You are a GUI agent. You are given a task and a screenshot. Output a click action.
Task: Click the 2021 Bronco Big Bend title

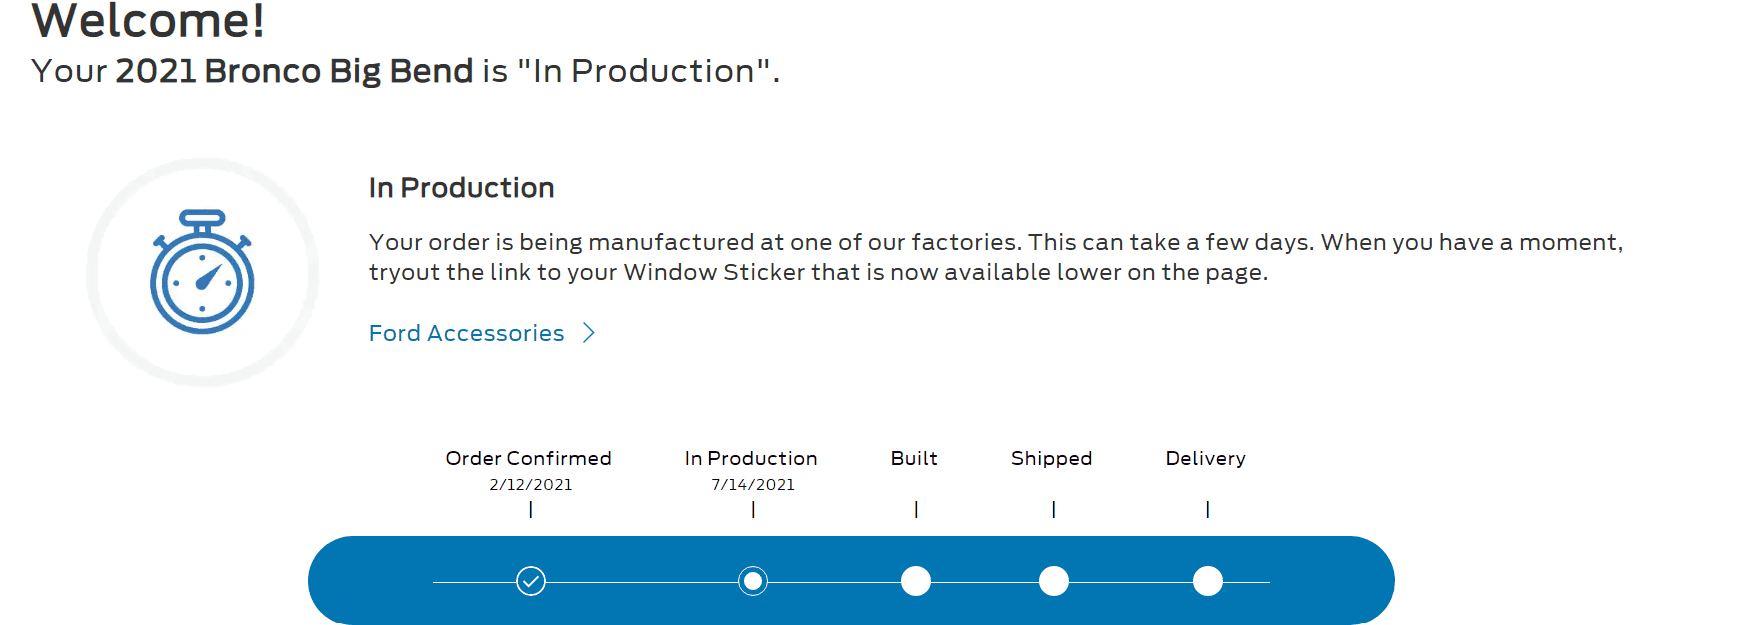point(294,71)
